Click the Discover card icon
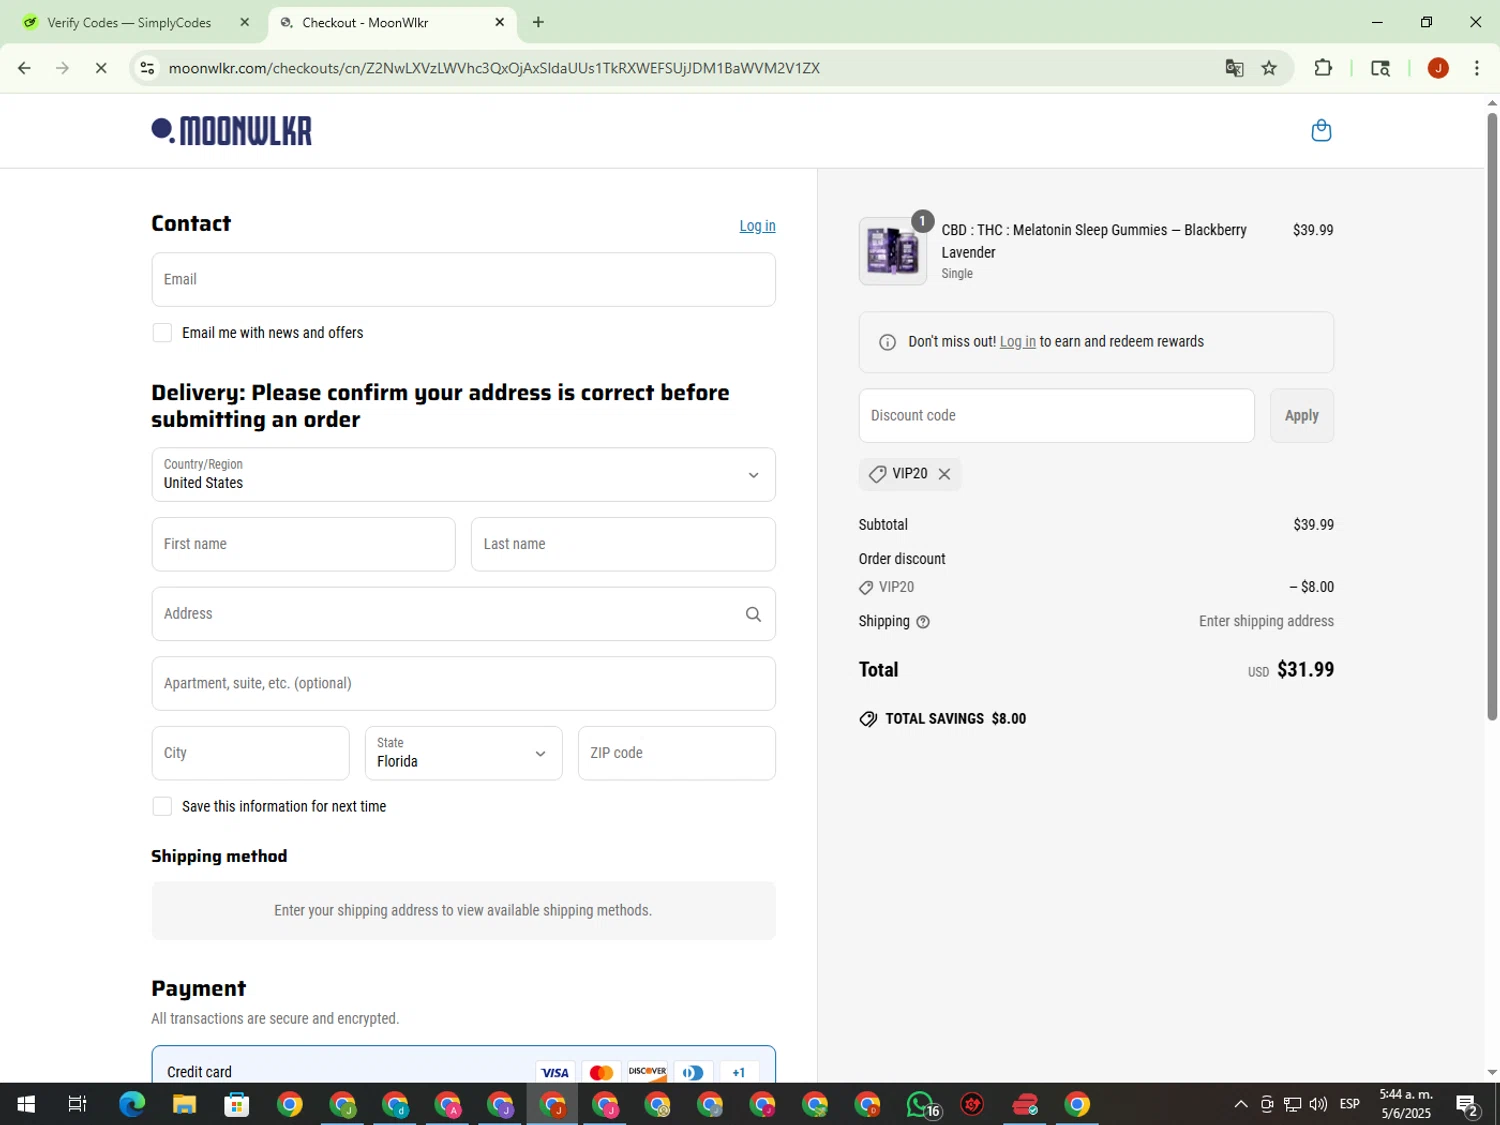This screenshot has width=1500, height=1125. pos(647,1072)
